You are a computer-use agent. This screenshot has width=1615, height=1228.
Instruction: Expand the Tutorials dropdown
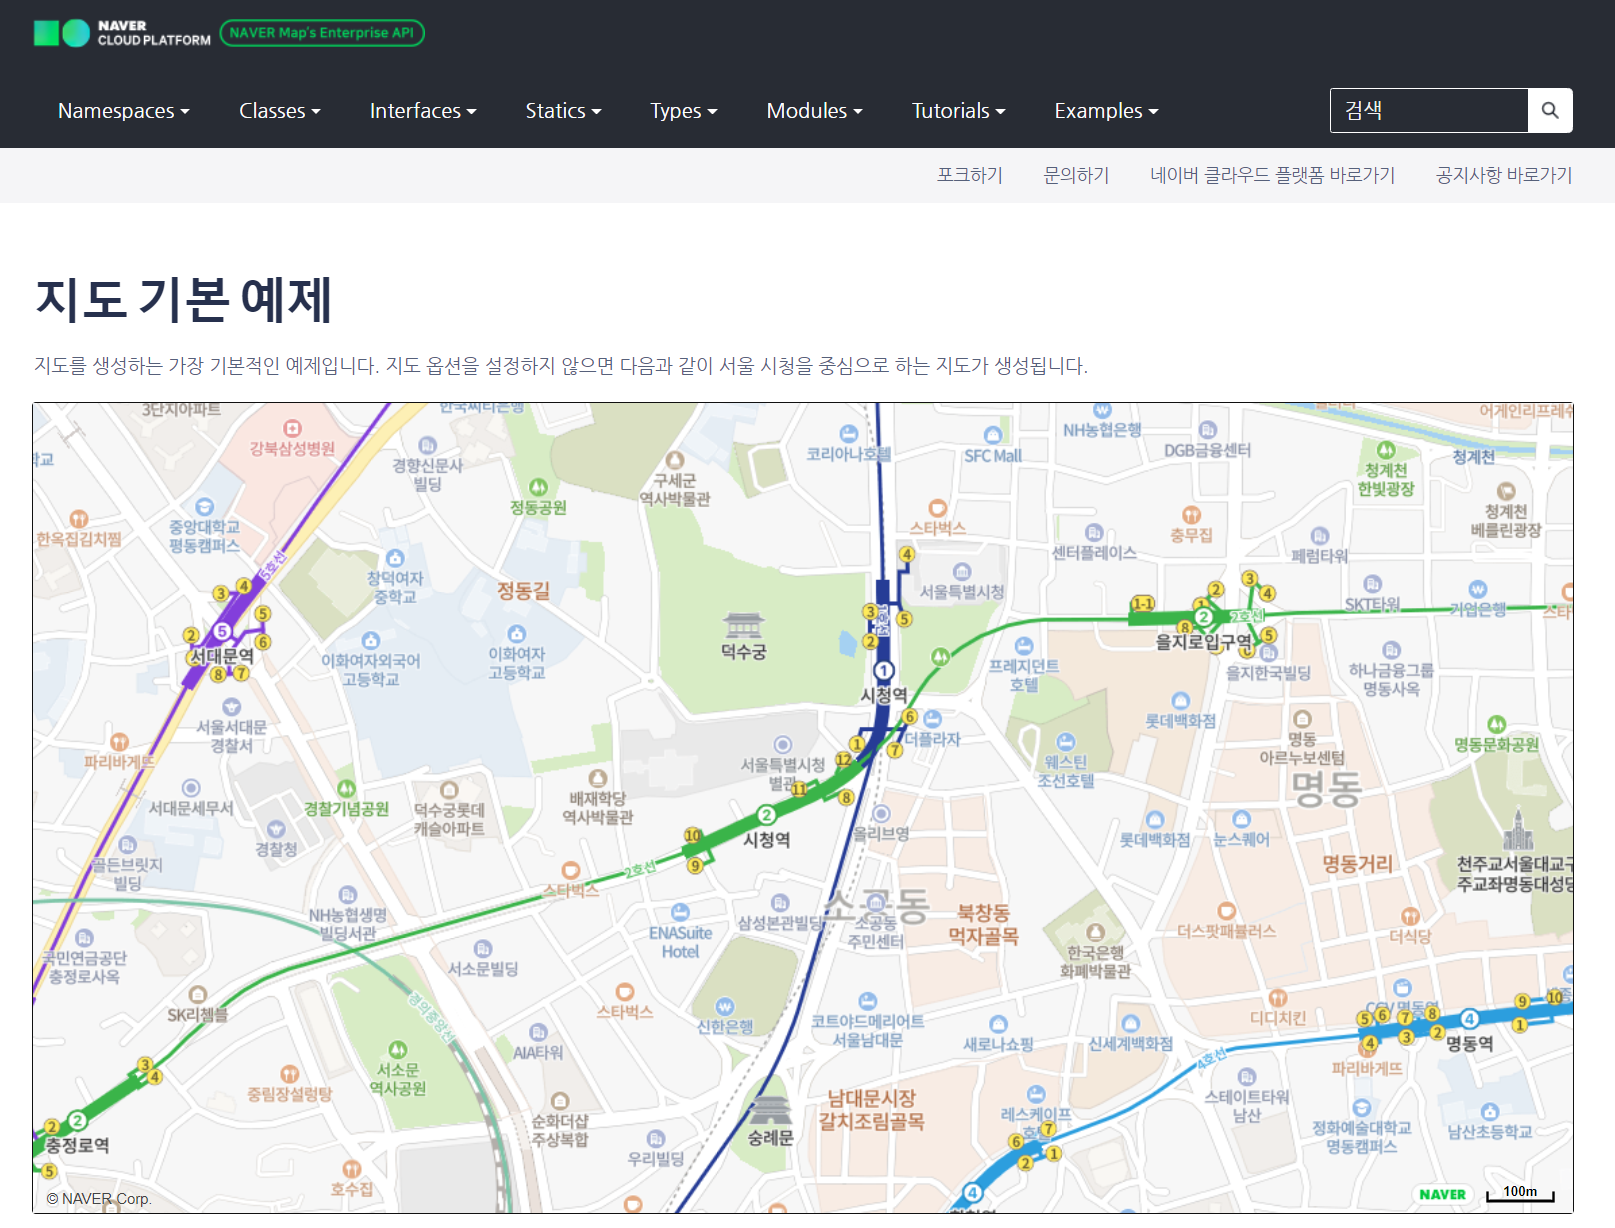[959, 111]
